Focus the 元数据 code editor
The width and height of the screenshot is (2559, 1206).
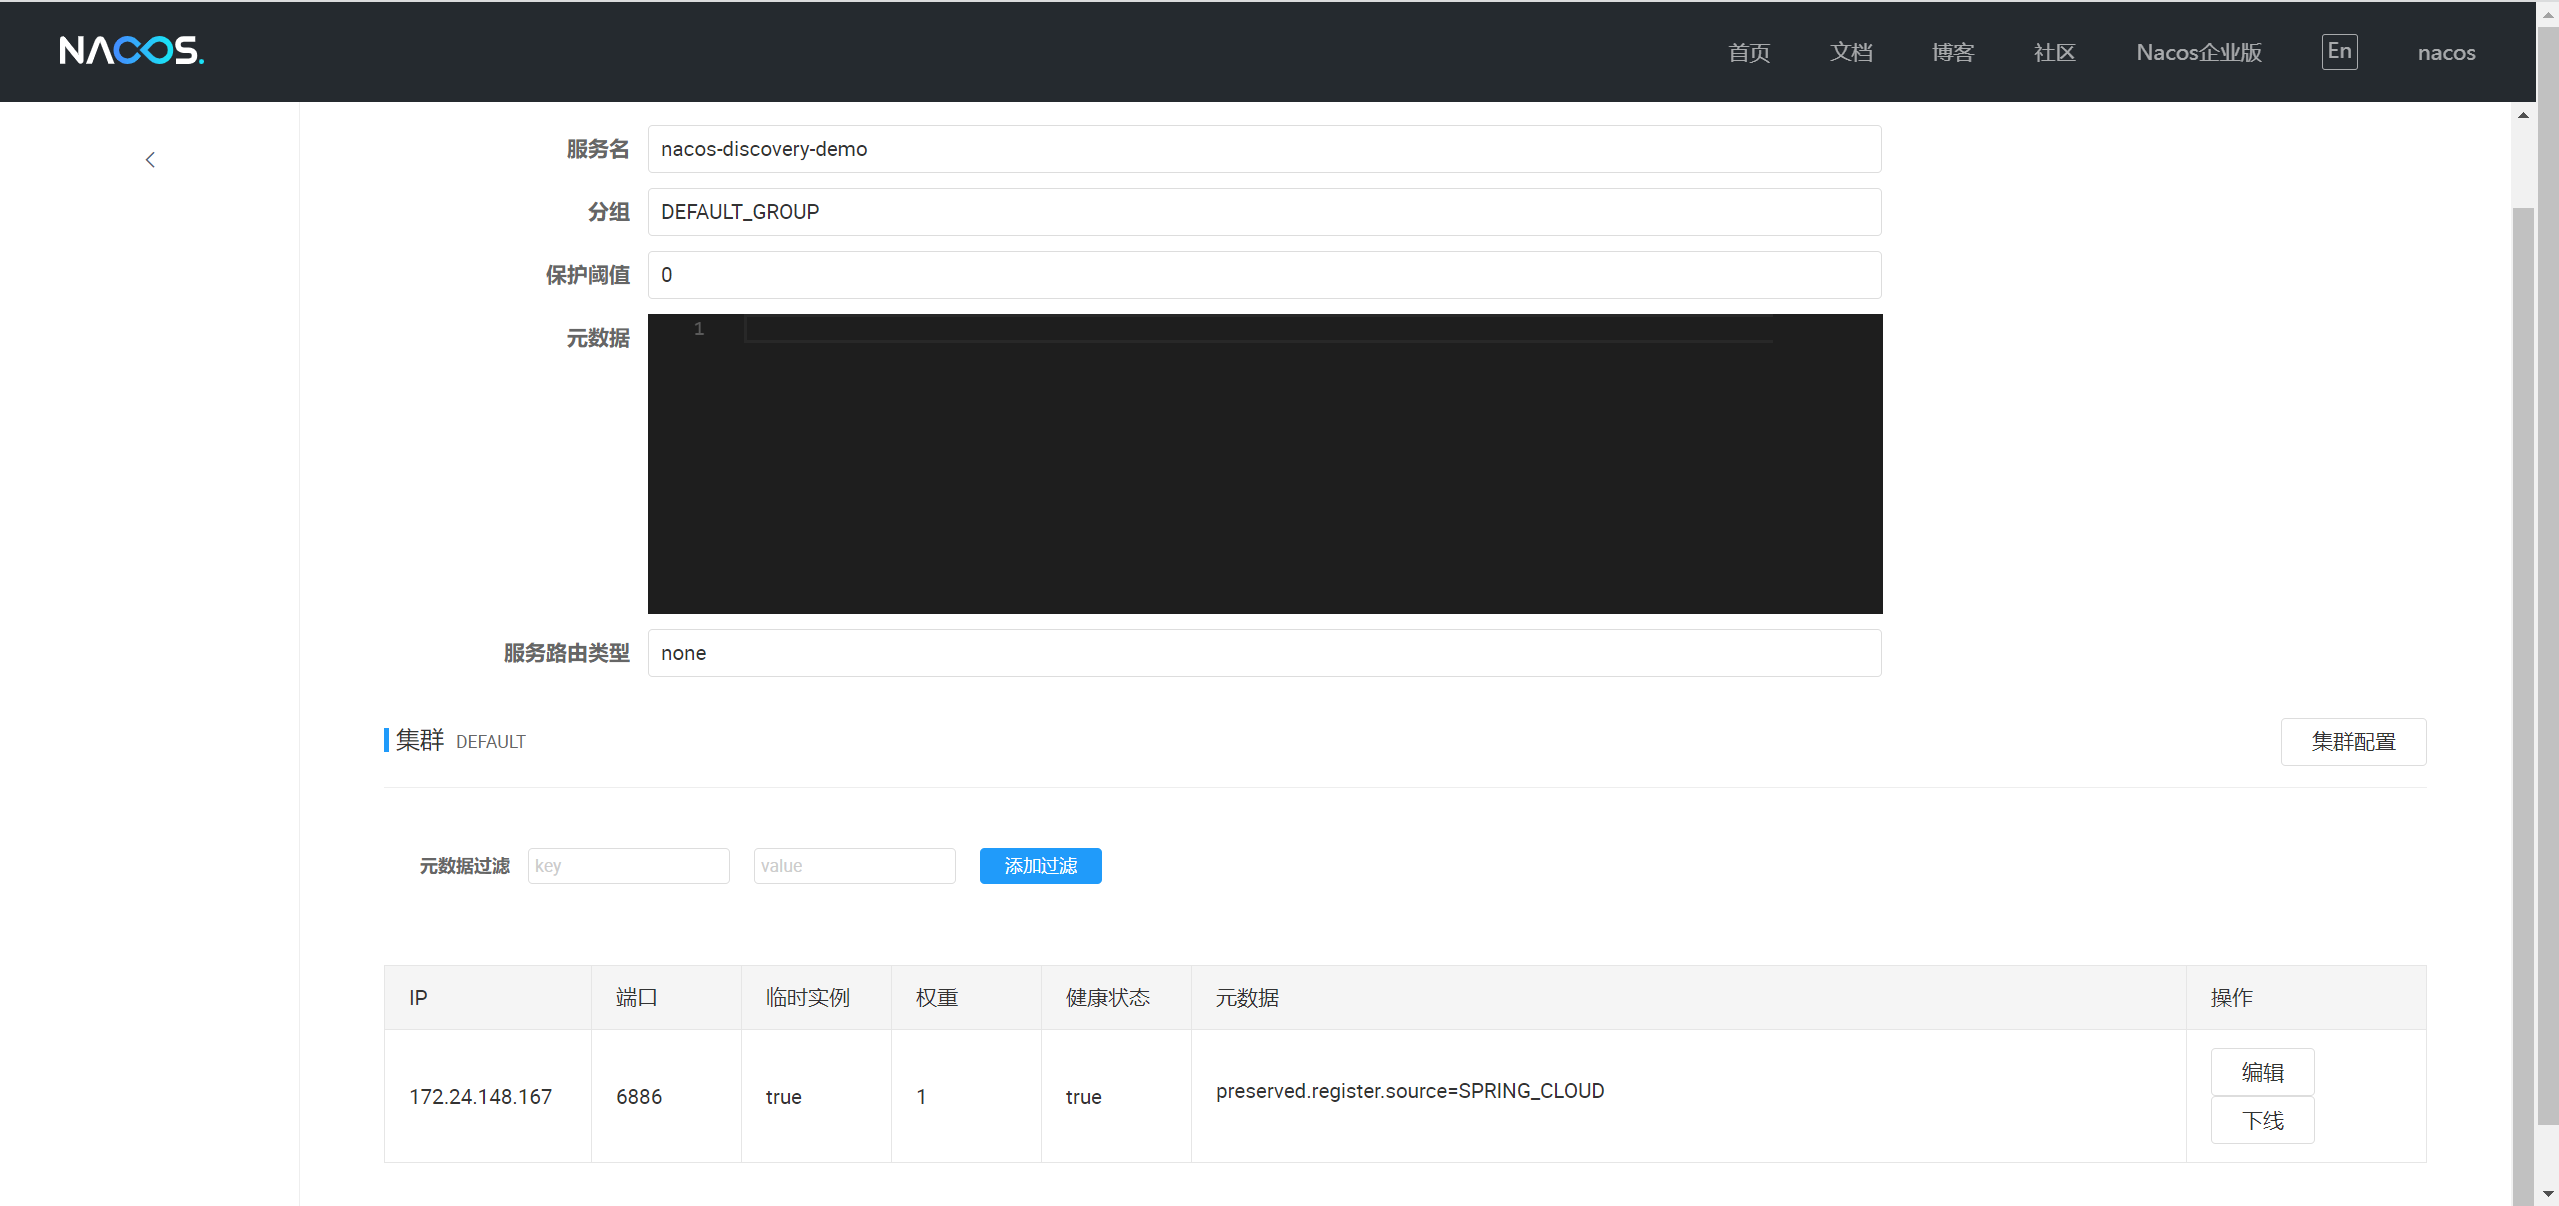(1264, 464)
